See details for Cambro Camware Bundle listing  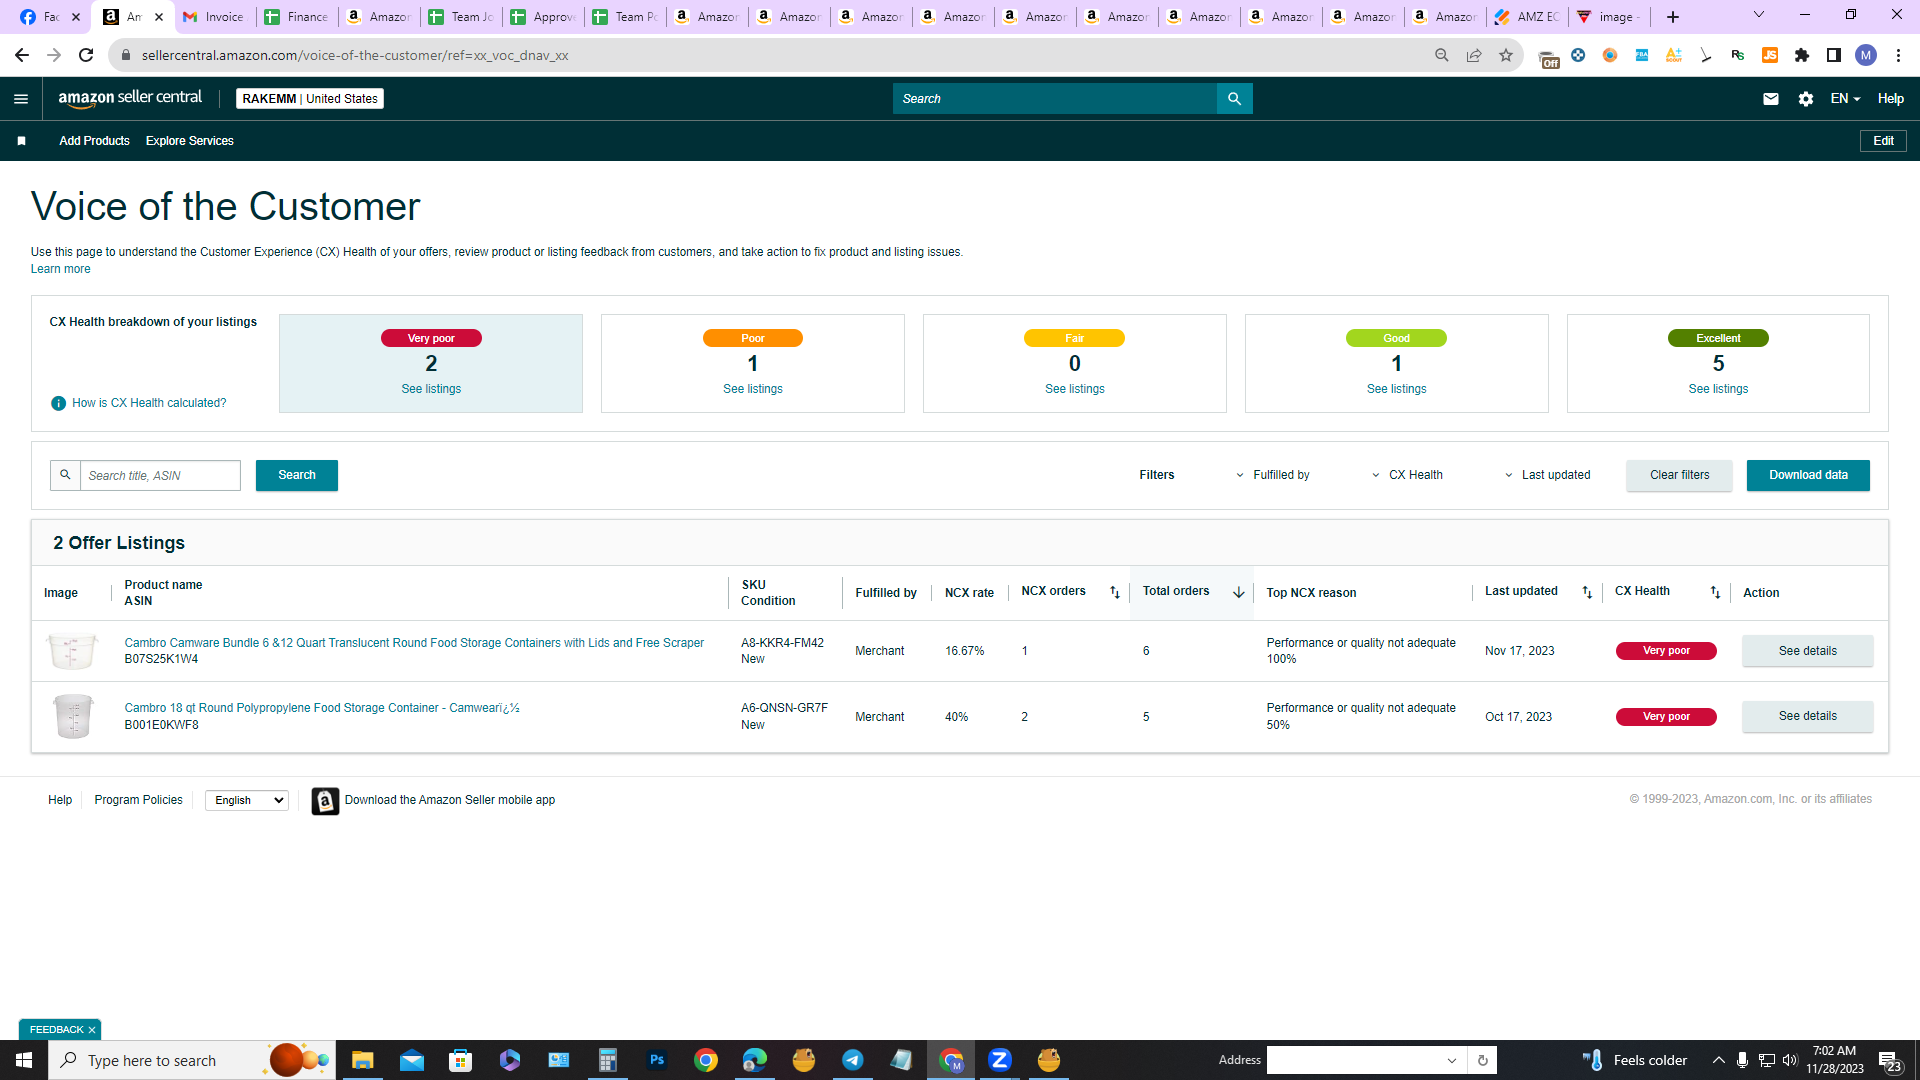1807,651
